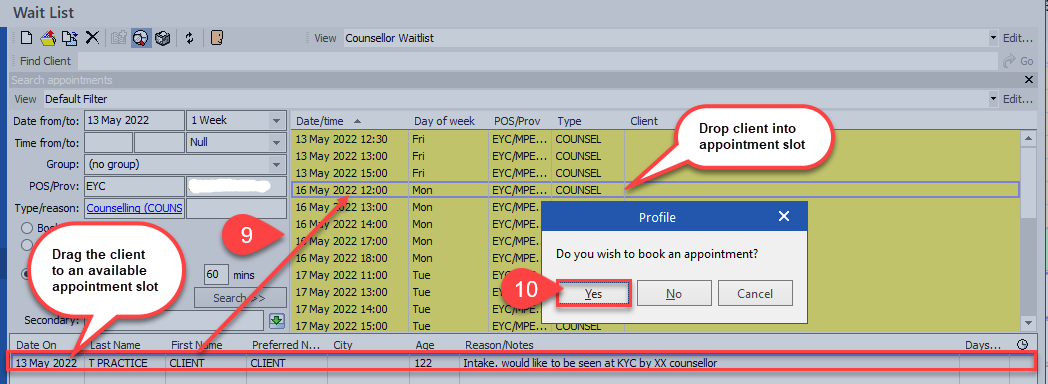
Task: Click the clock icon column header
Action: [x=1022, y=345]
